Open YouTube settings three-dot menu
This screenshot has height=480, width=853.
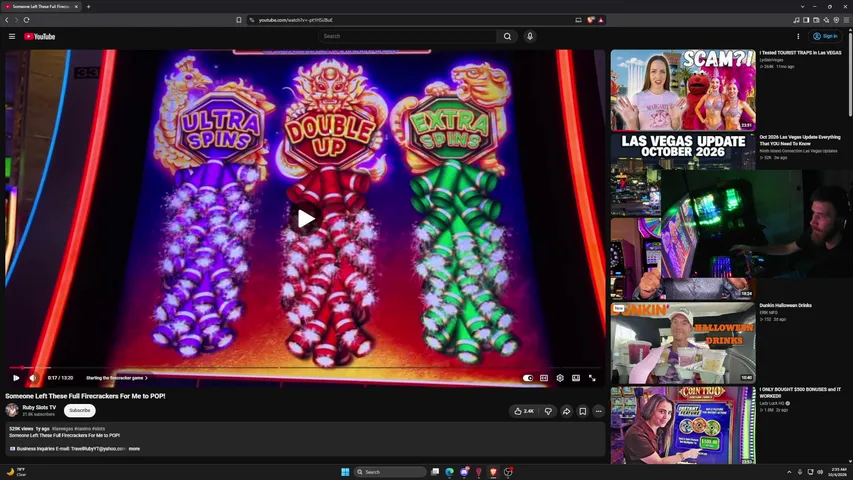[x=798, y=36]
